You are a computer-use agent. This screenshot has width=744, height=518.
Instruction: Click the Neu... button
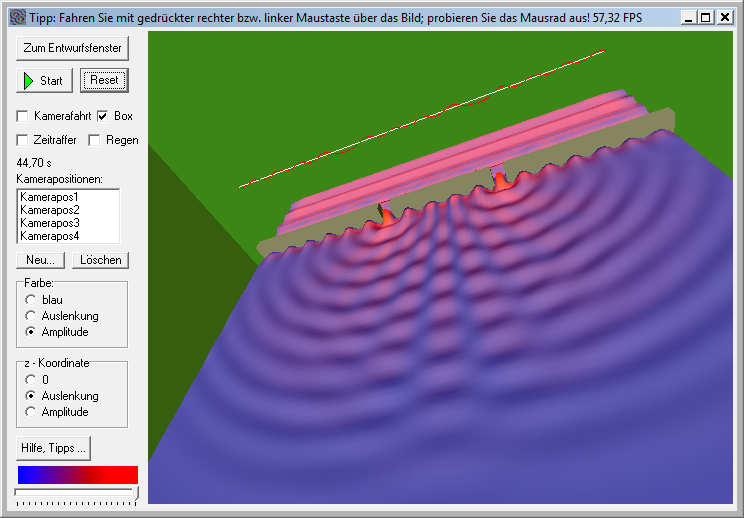(x=41, y=260)
